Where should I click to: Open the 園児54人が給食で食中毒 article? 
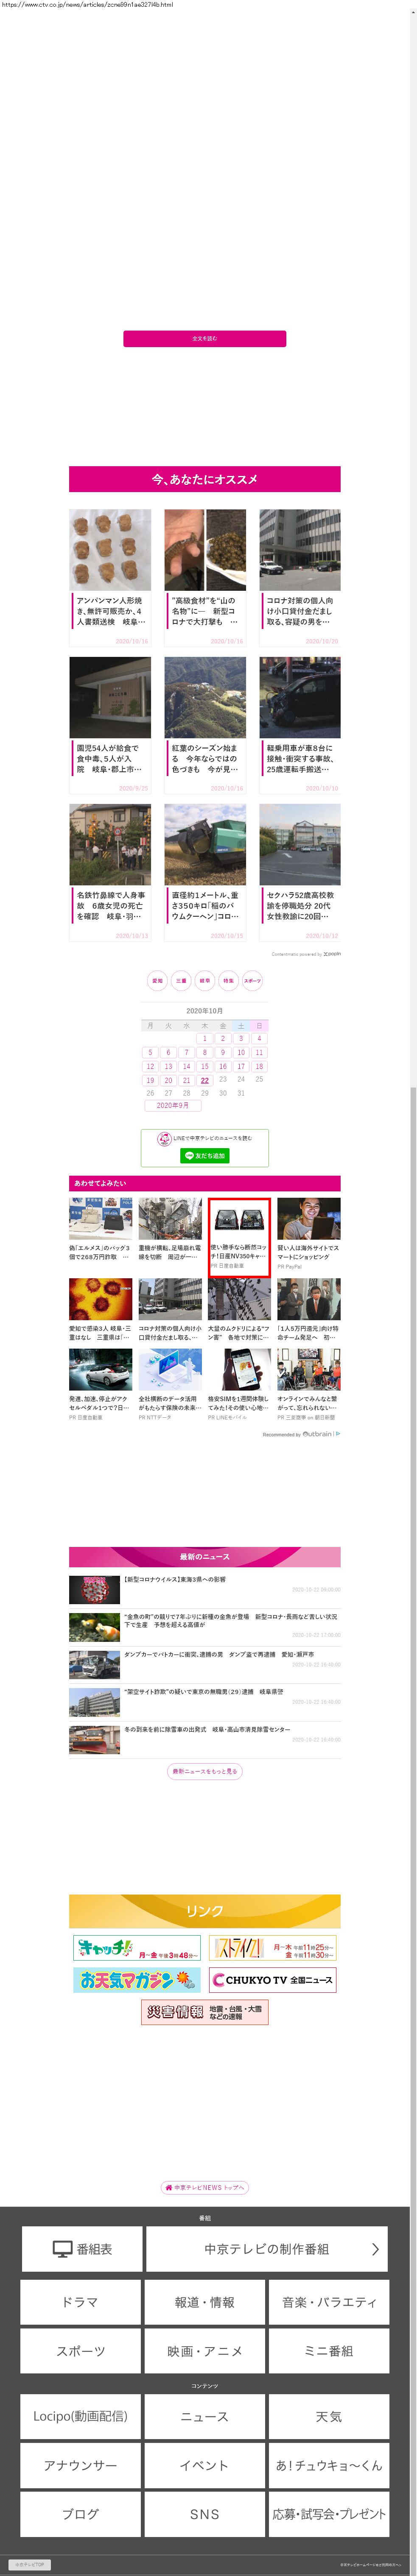click(x=110, y=725)
